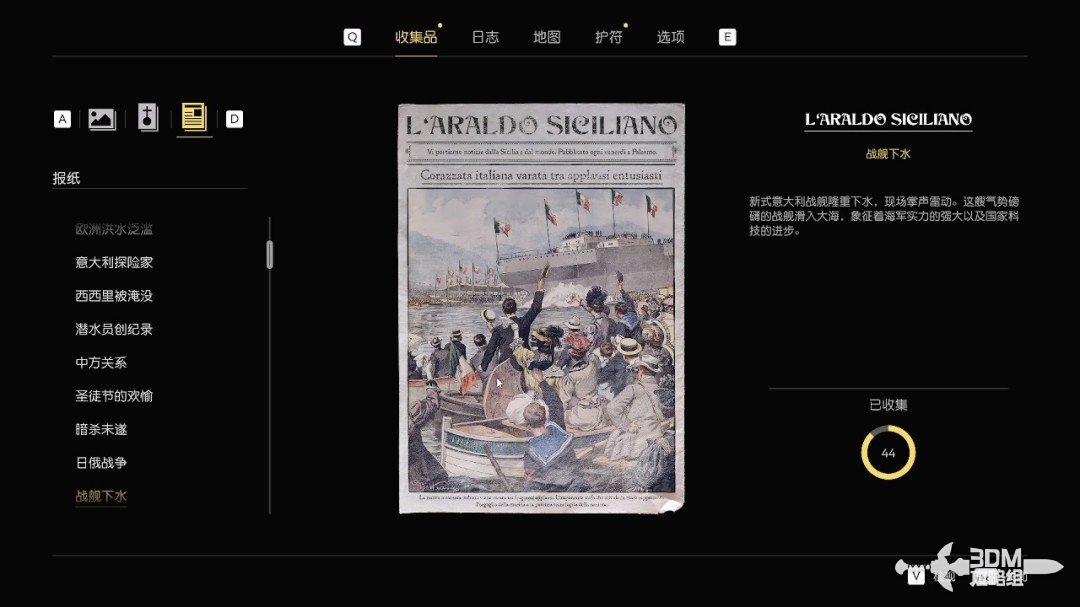The height and width of the screenshot is (607, 1080).
Task: Click the 报纸 category heading
Action: [x=66, y=178]
